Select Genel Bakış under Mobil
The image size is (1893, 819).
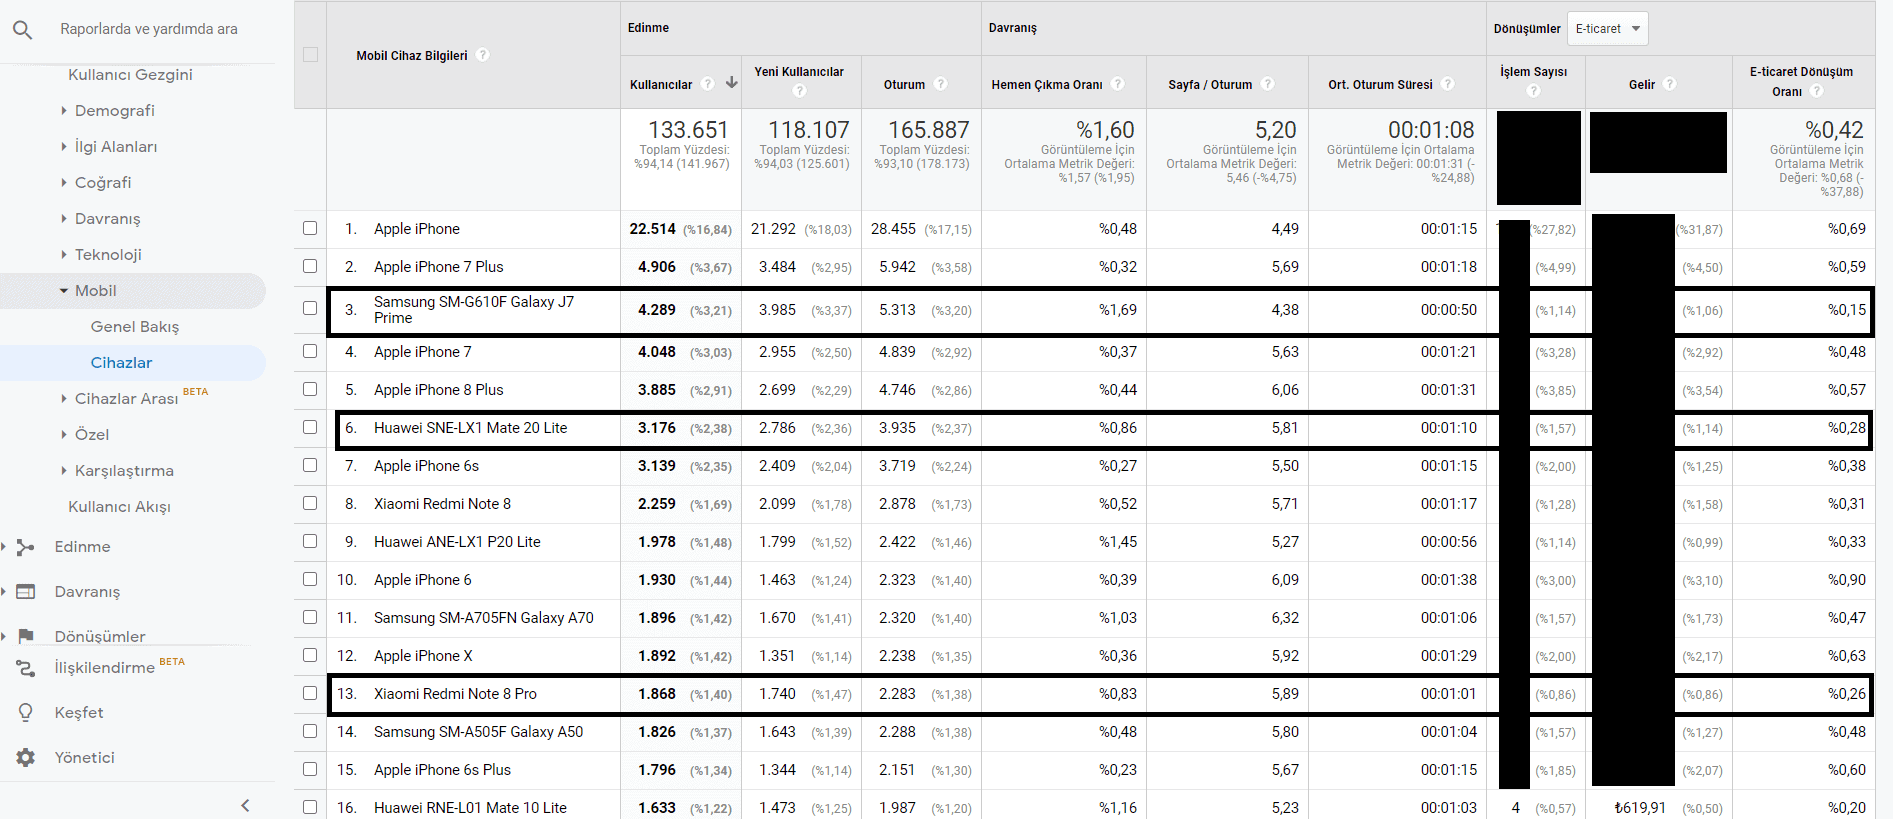coord(135,327)
